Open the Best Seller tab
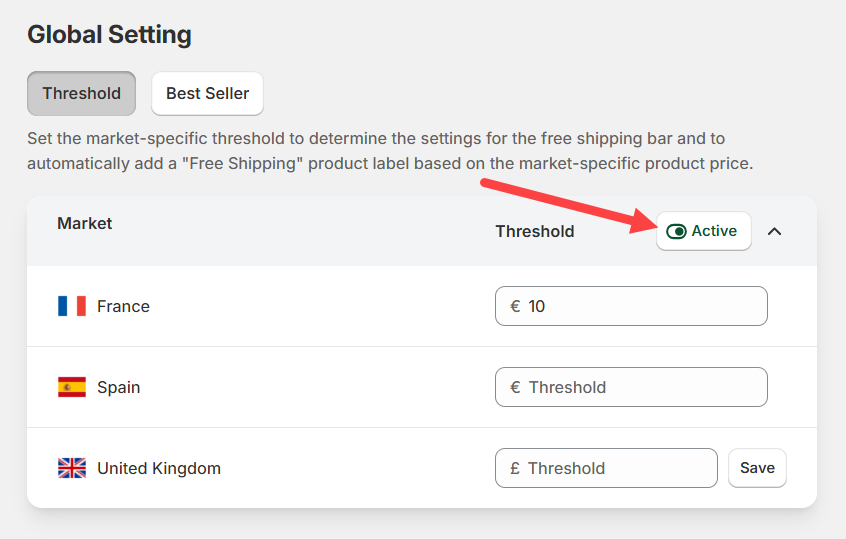846x539 pixels. tap(207, 93)
